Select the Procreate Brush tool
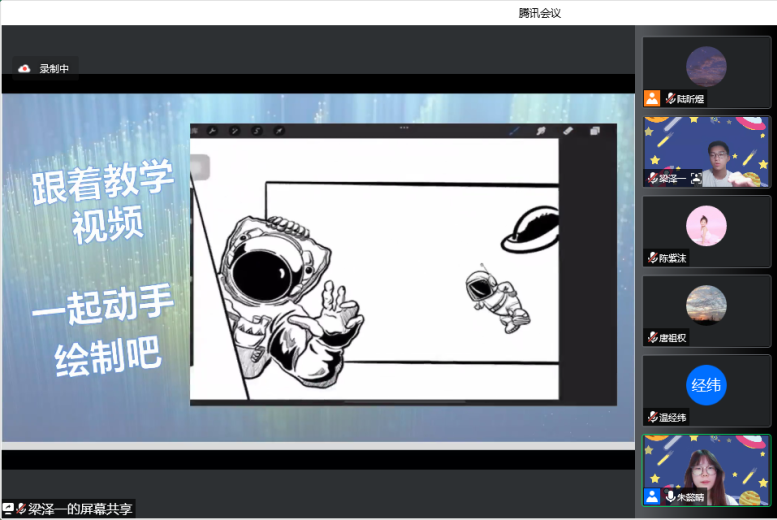 514,131
